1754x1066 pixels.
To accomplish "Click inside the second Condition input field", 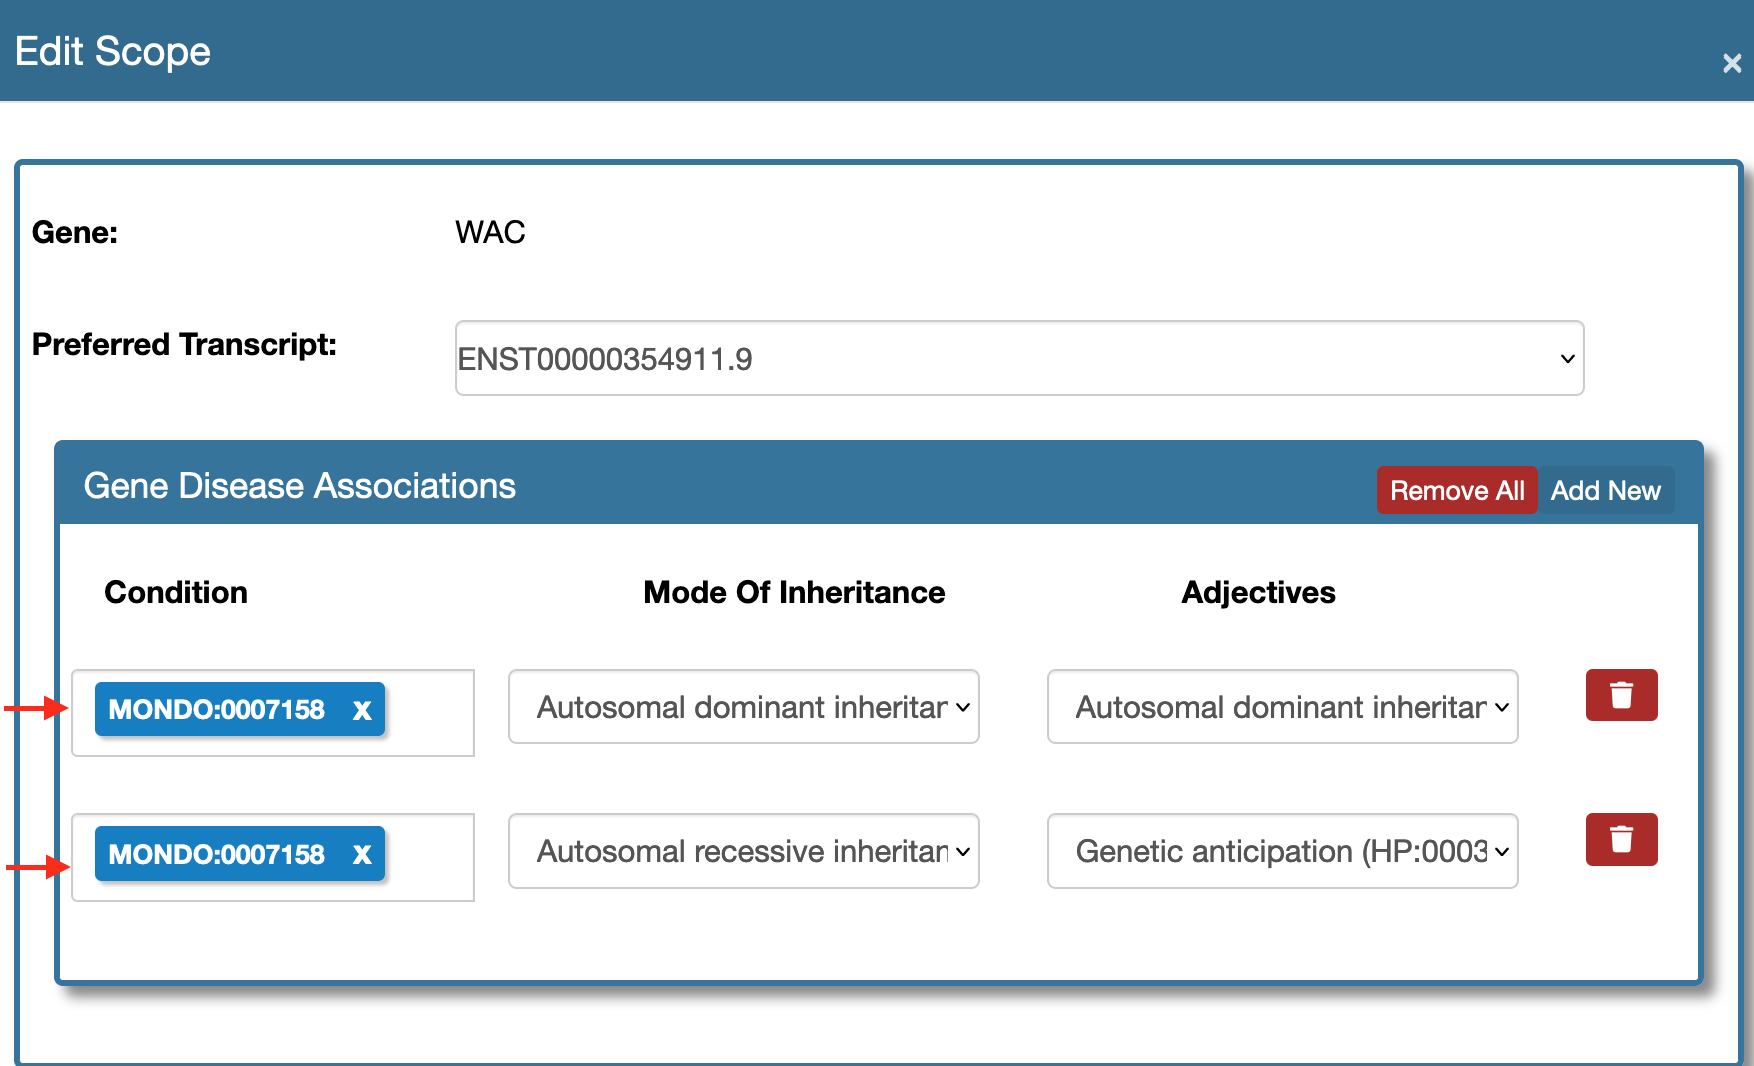I will tap(430, 857).
